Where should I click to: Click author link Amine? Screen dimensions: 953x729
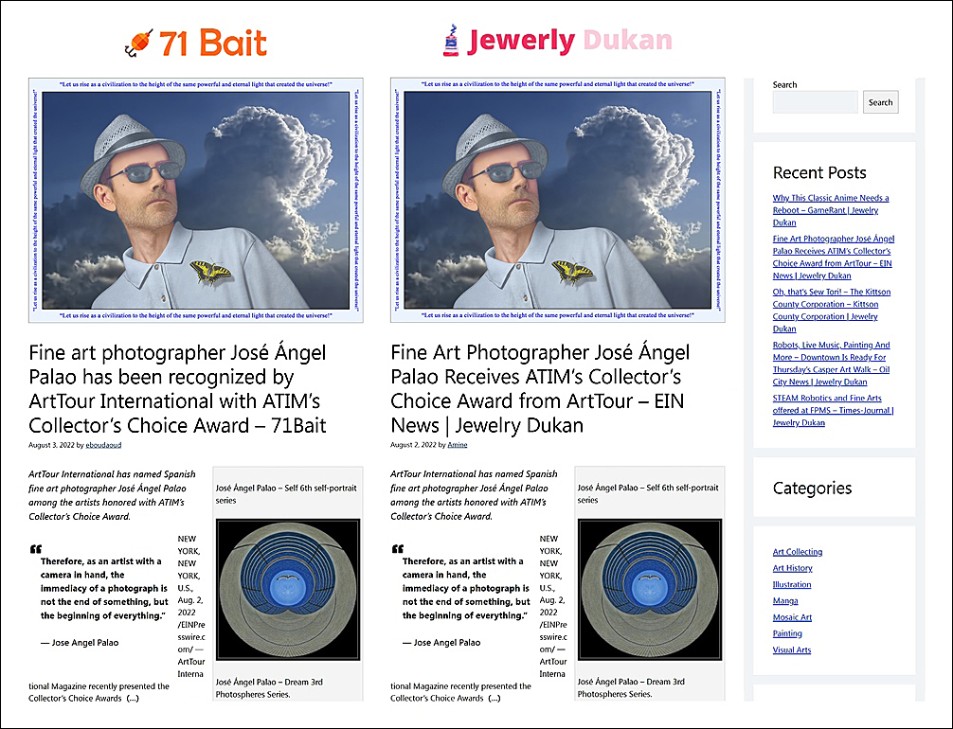coord(457,445)
